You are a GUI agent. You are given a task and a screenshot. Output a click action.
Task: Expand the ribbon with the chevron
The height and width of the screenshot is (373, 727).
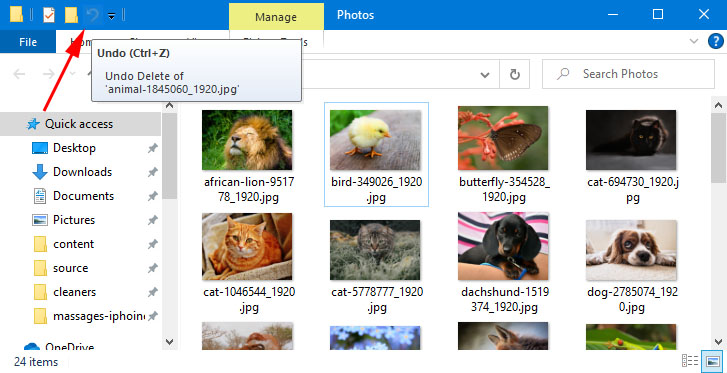coord(694,41)
